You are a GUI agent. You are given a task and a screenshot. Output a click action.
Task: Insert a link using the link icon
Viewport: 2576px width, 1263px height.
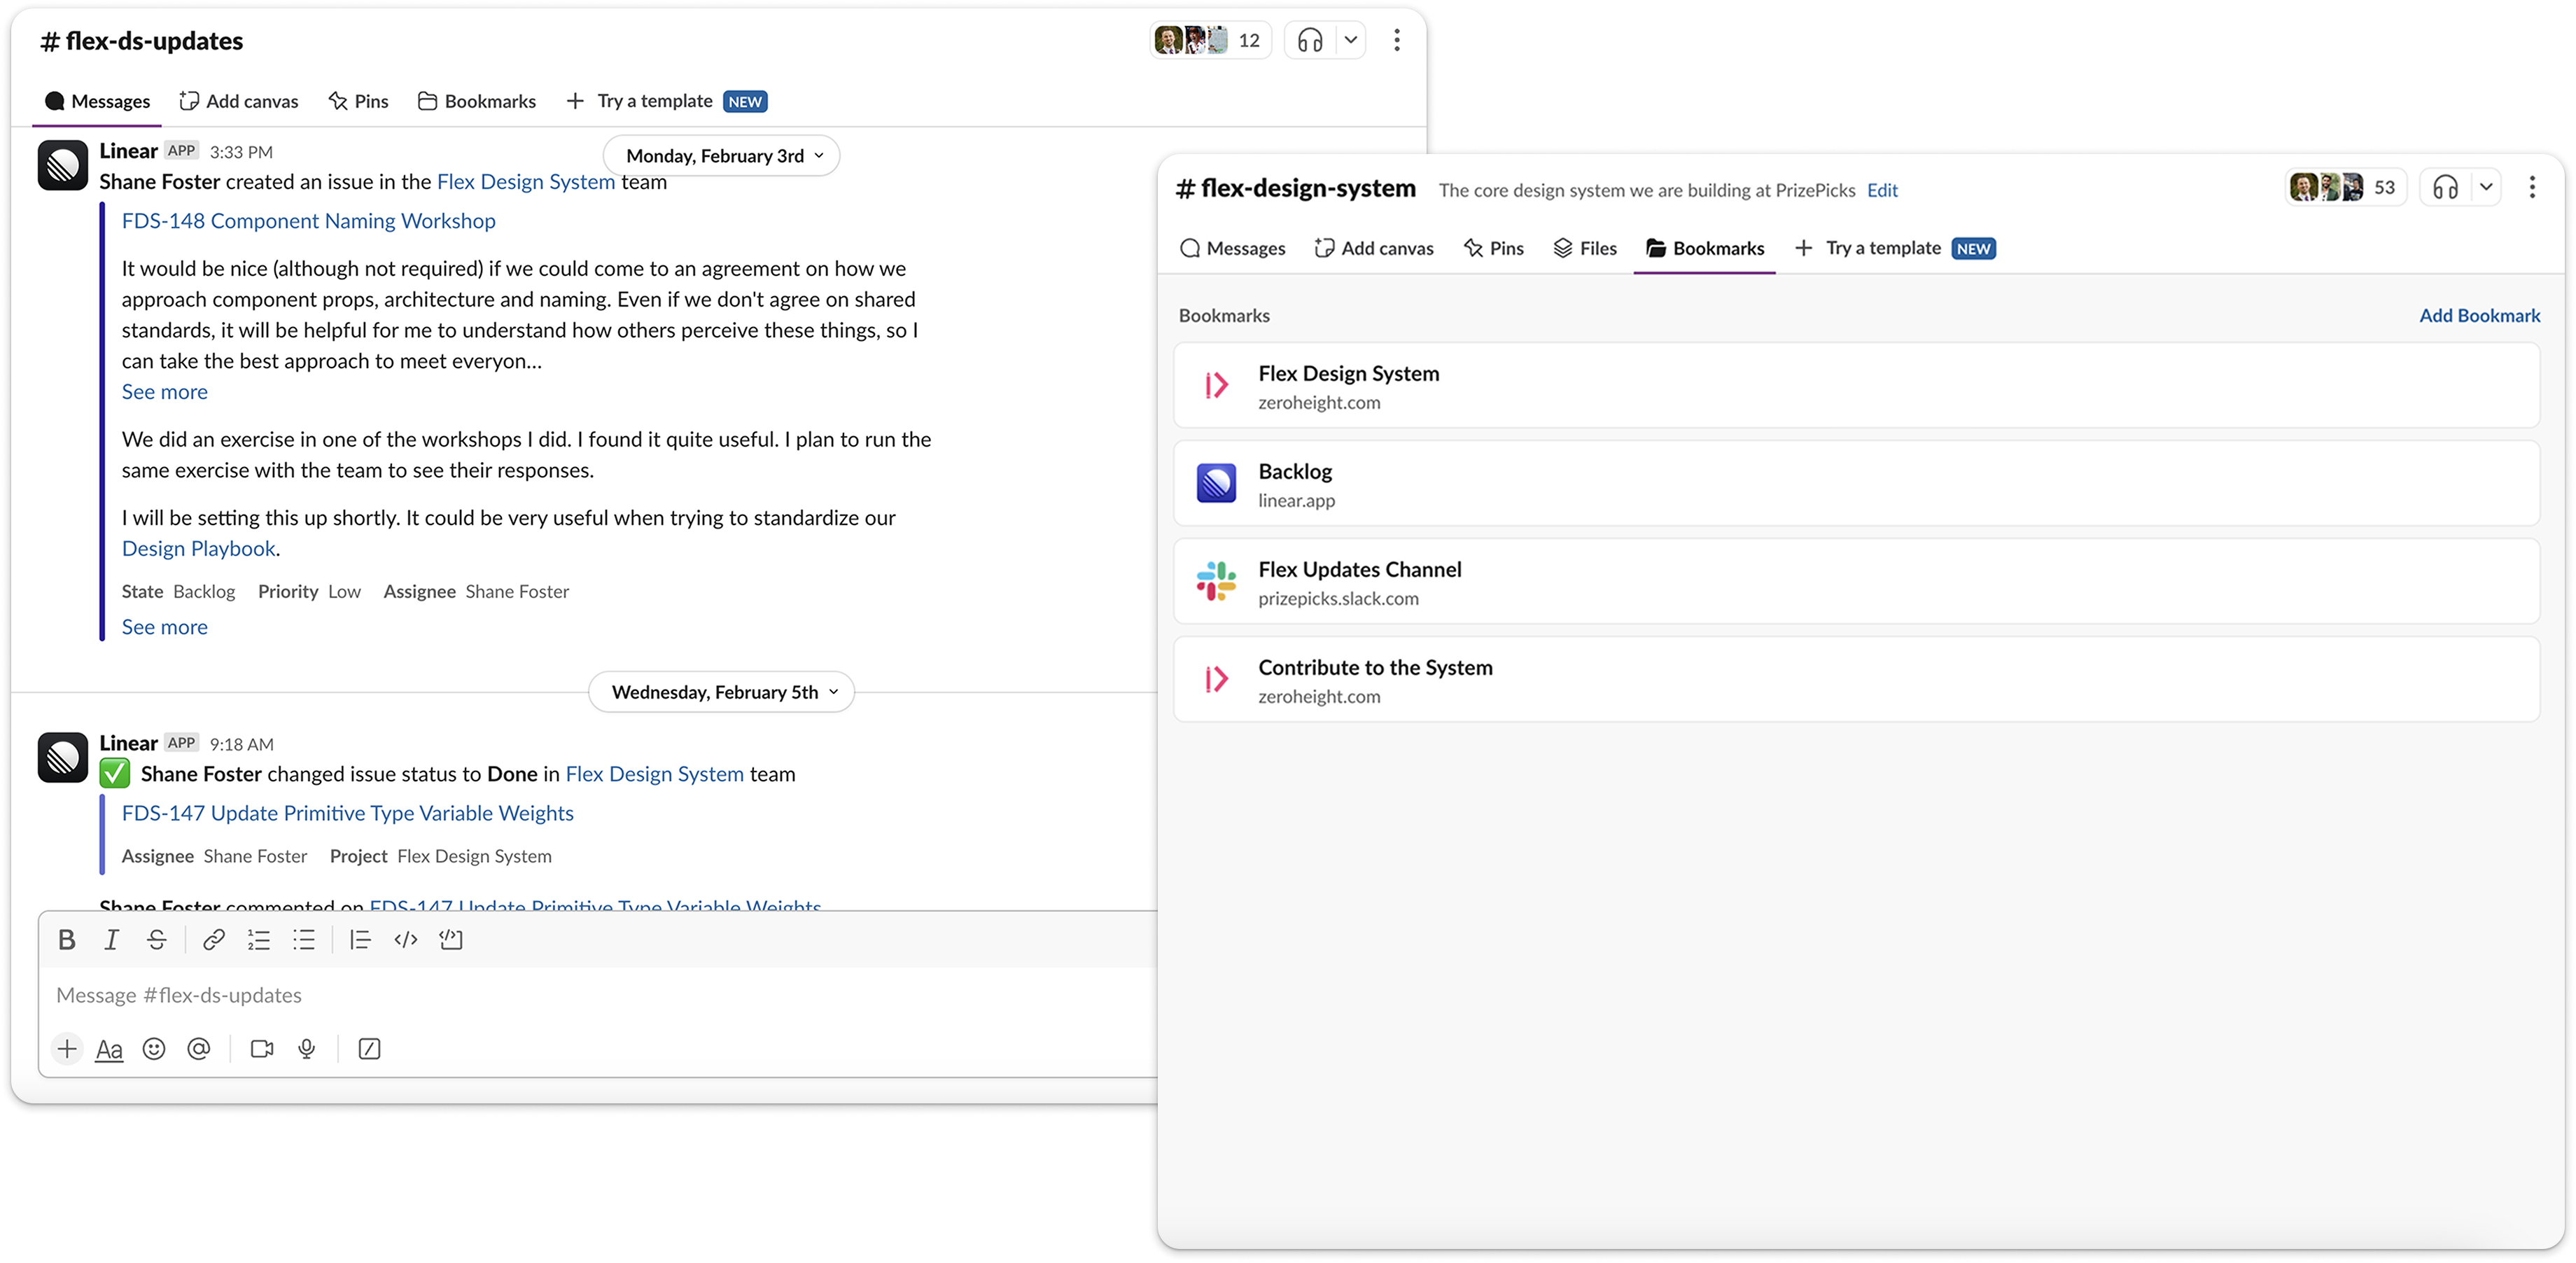pos(213,939)
